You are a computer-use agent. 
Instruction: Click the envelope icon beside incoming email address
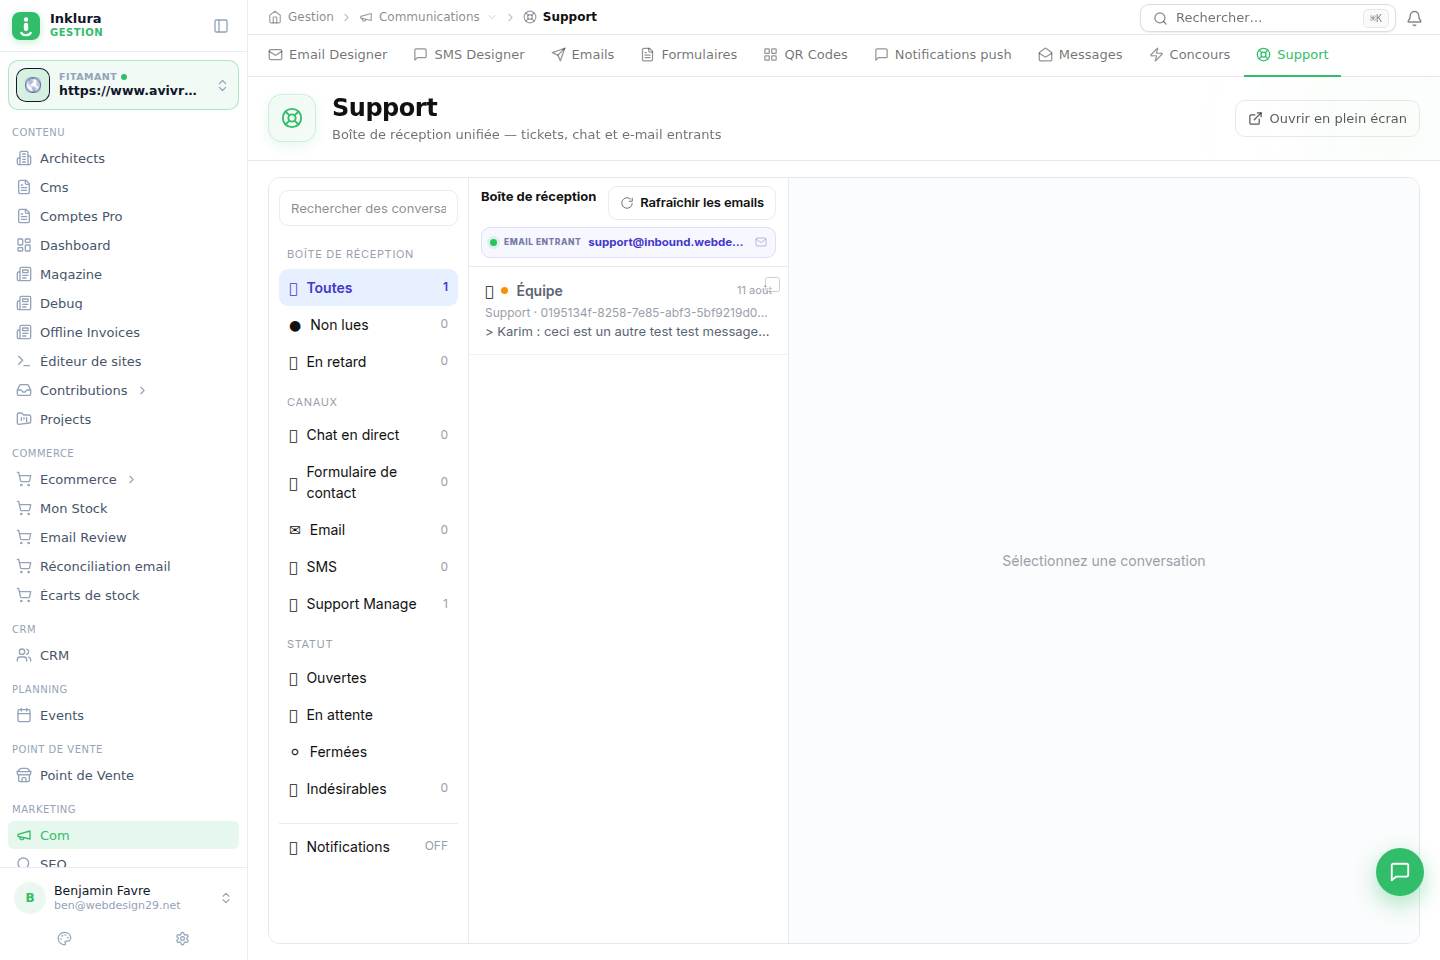[x=761, y=242]
